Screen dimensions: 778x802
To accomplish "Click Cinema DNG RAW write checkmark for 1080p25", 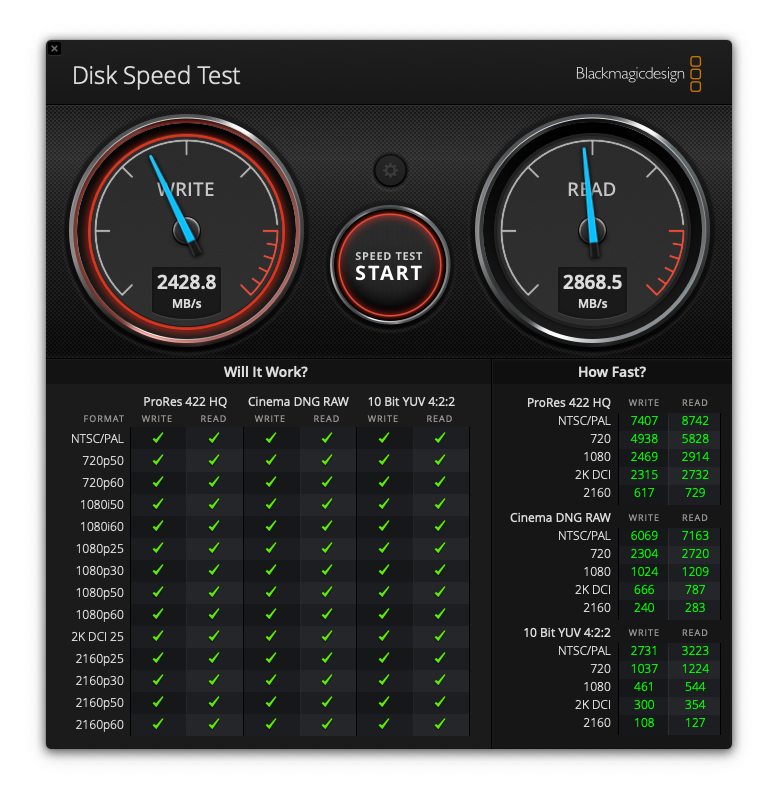I will click(x=271, y=548).
